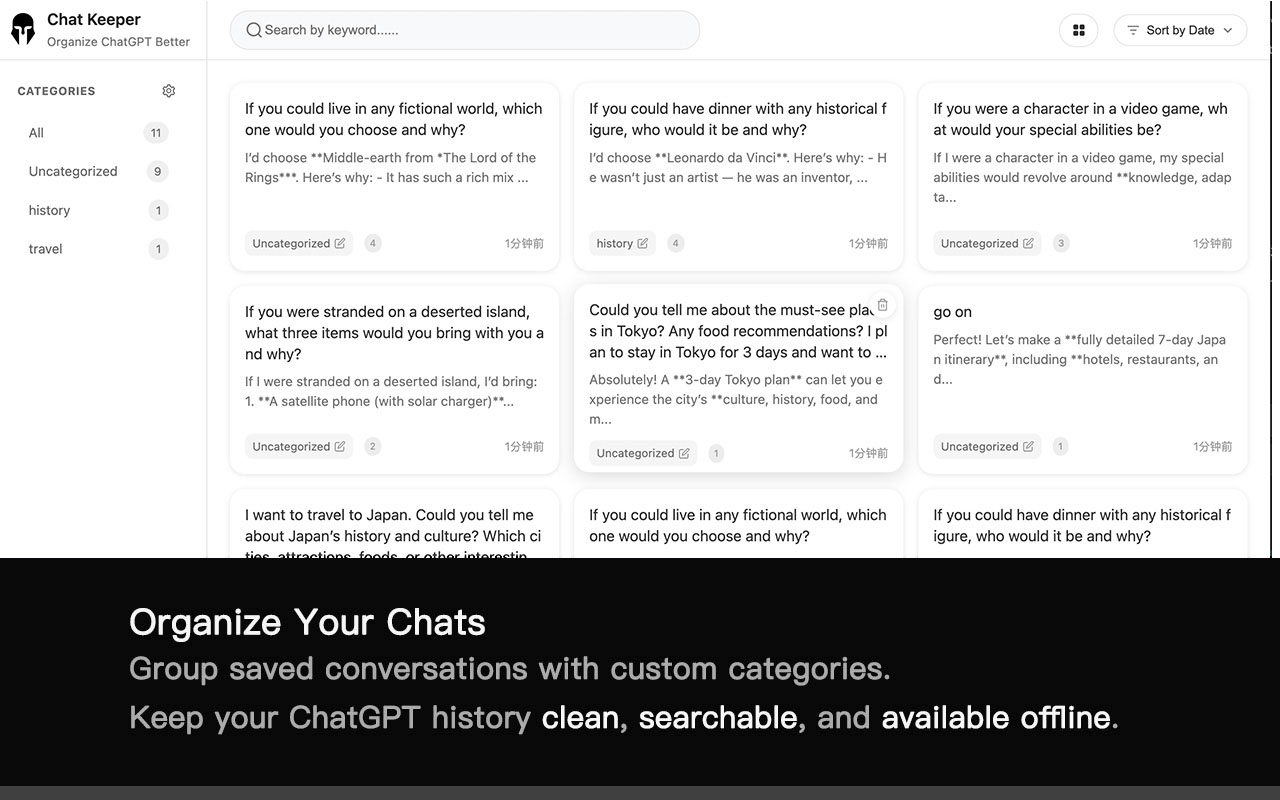1280x800 pixels.
Task: Click the Chat Keeper helmet logo icon
Action: coord(22,28)
